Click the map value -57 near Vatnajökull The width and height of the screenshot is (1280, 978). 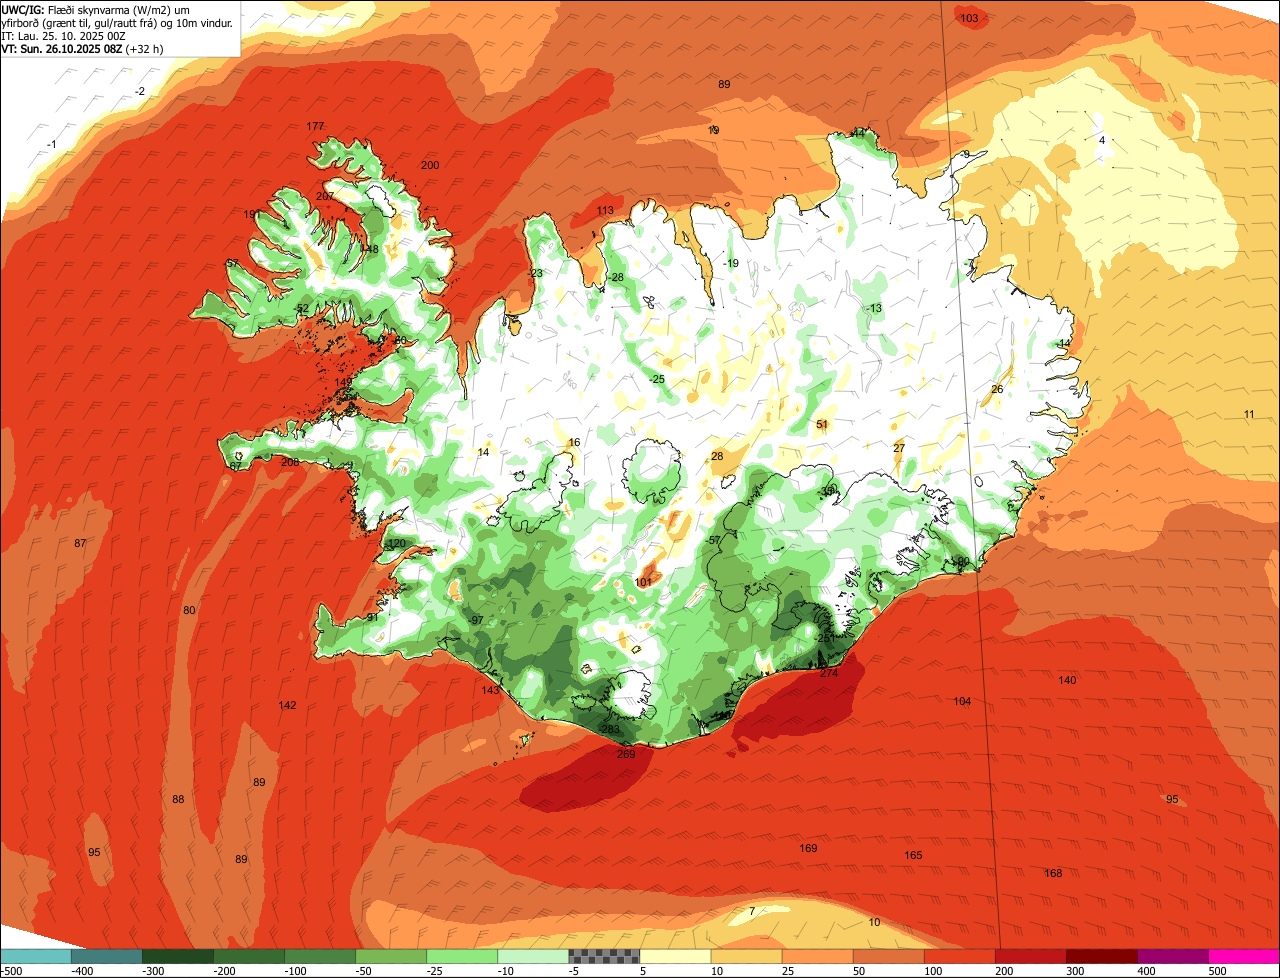tap(714, 540)
